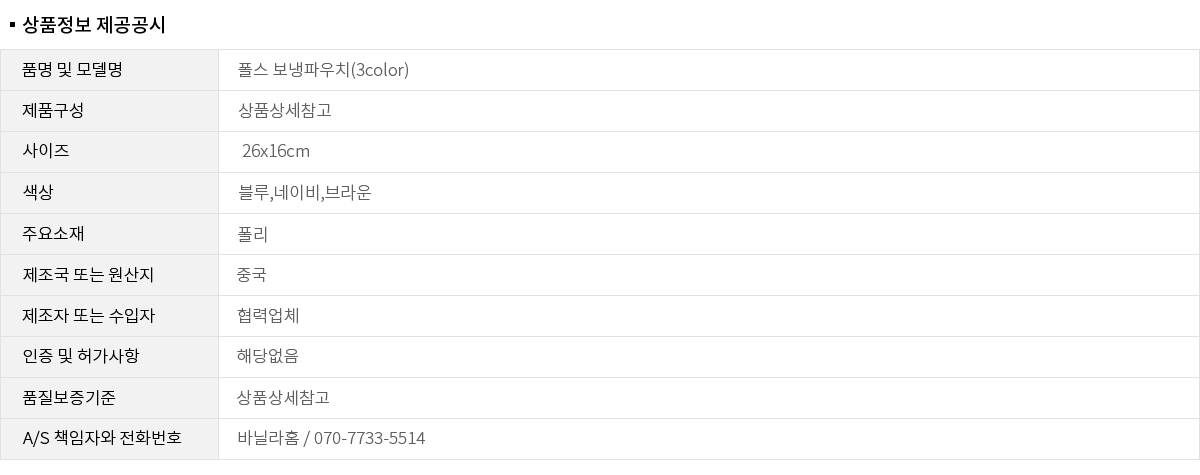The image size is (1200, 475).
Task: Click the 색상 row label
Action: coord(38,193)
